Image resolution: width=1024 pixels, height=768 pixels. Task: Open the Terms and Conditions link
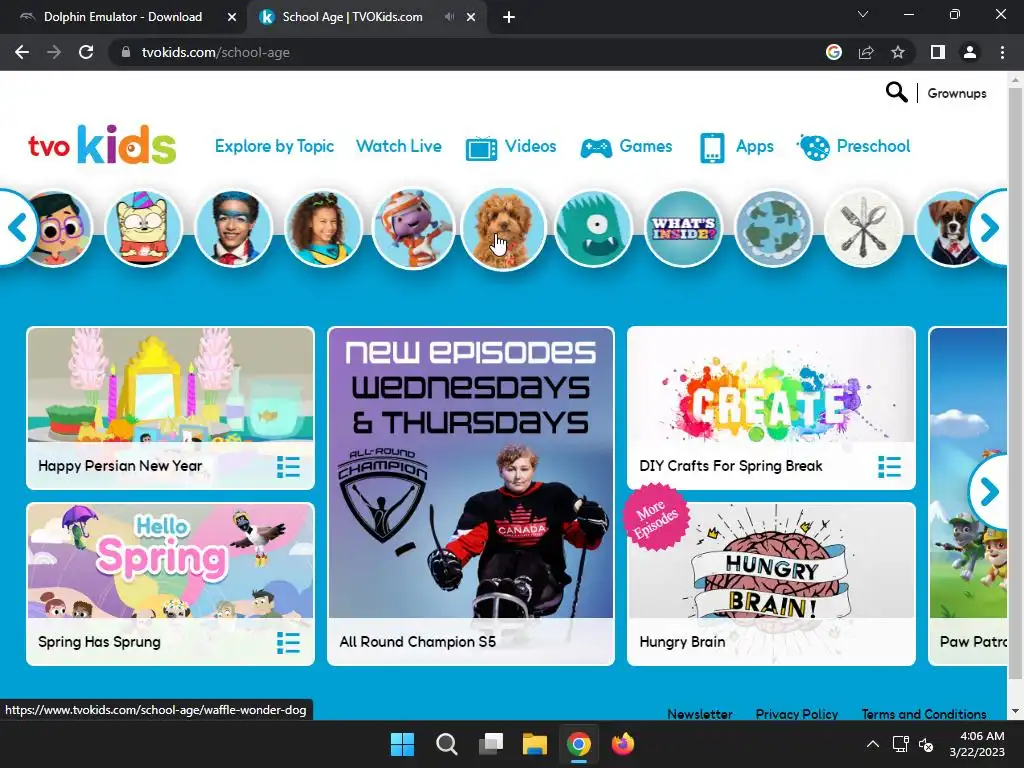click(923, 714)
